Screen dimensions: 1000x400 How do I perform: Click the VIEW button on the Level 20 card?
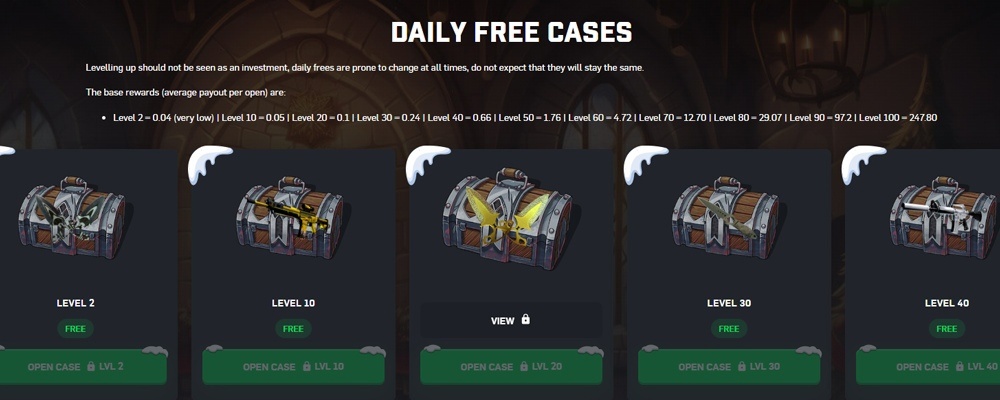click(511, 320)
